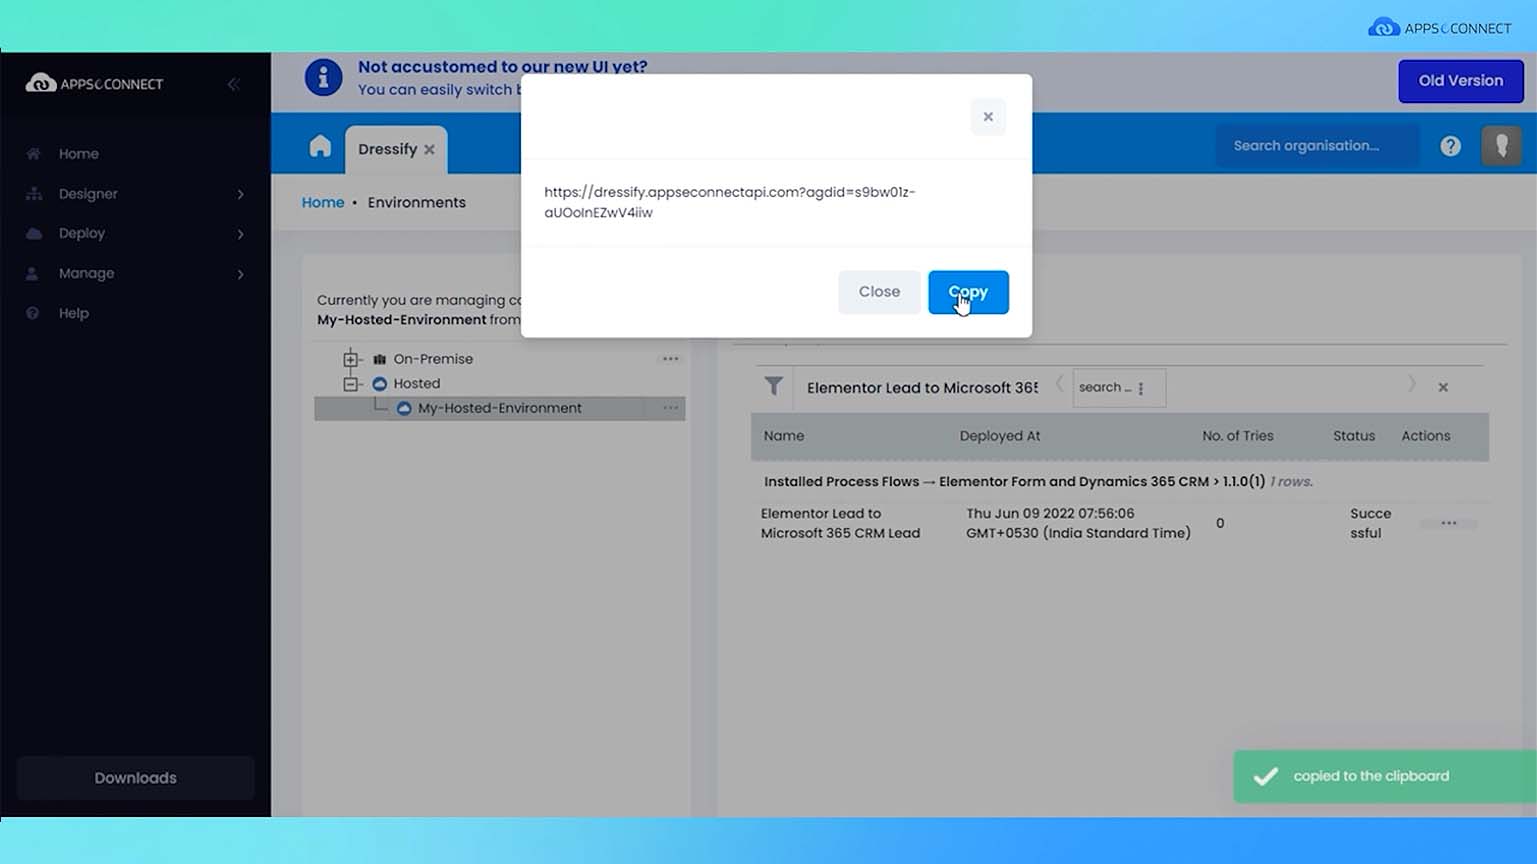Sort by Name column header

coord(784,436)
